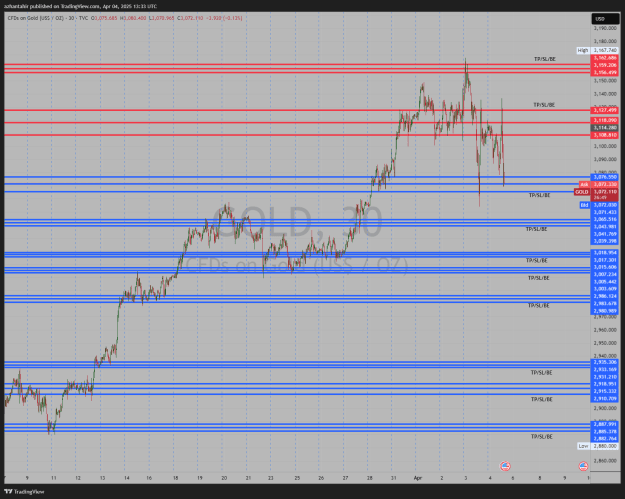
Task: Select the blue 2,931.210 price label
Action: [x=605, y=377]
